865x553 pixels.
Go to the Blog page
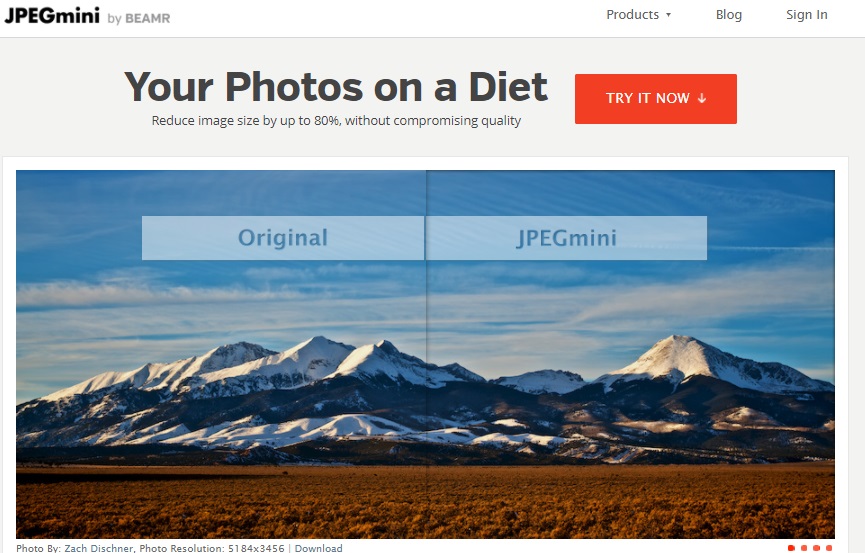click(728, 15)
